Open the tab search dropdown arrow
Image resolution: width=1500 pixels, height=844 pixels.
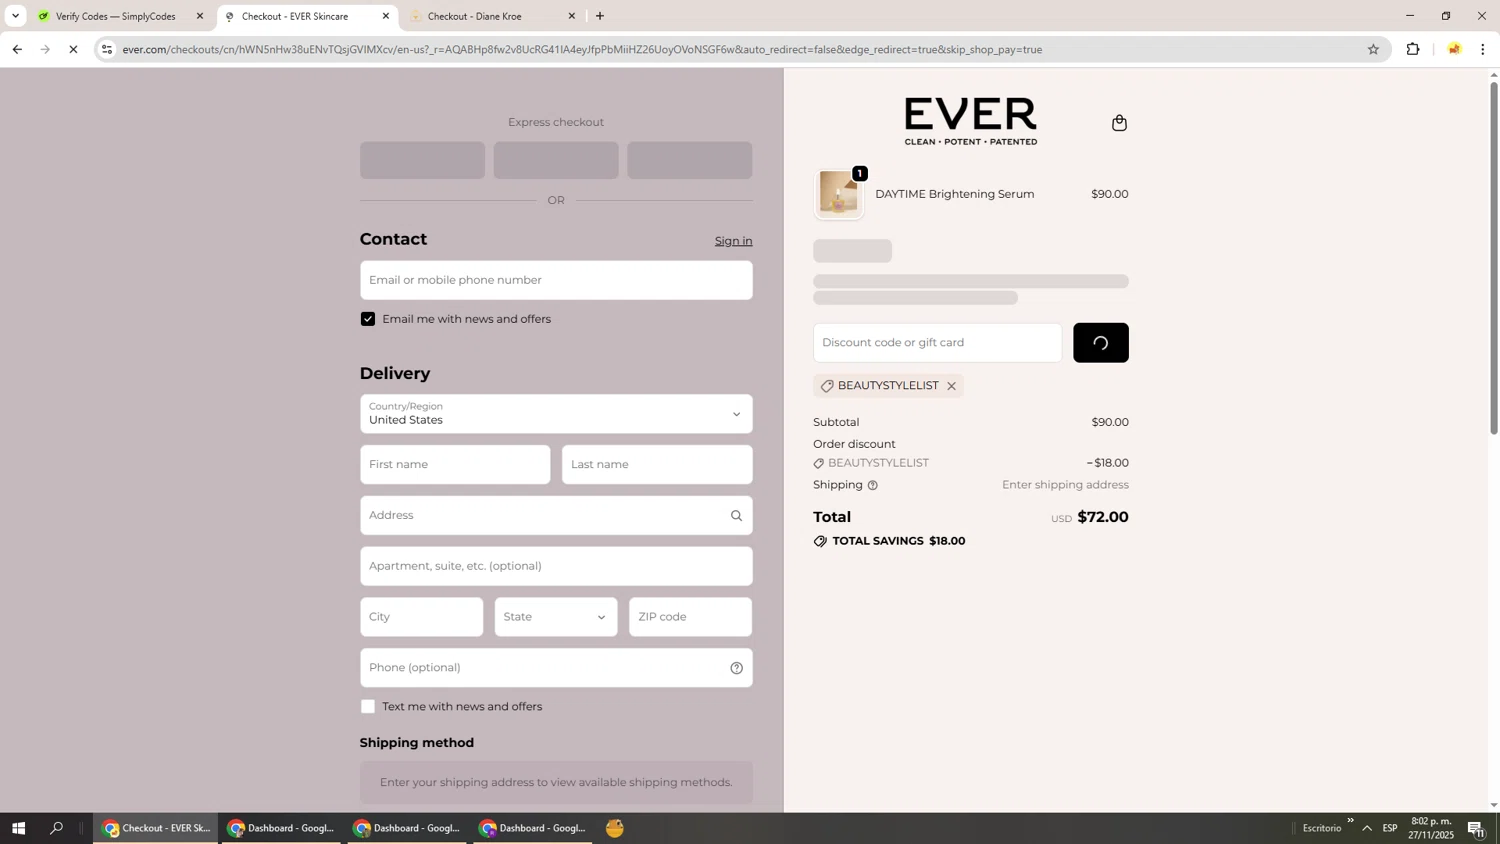coord(15,16)
